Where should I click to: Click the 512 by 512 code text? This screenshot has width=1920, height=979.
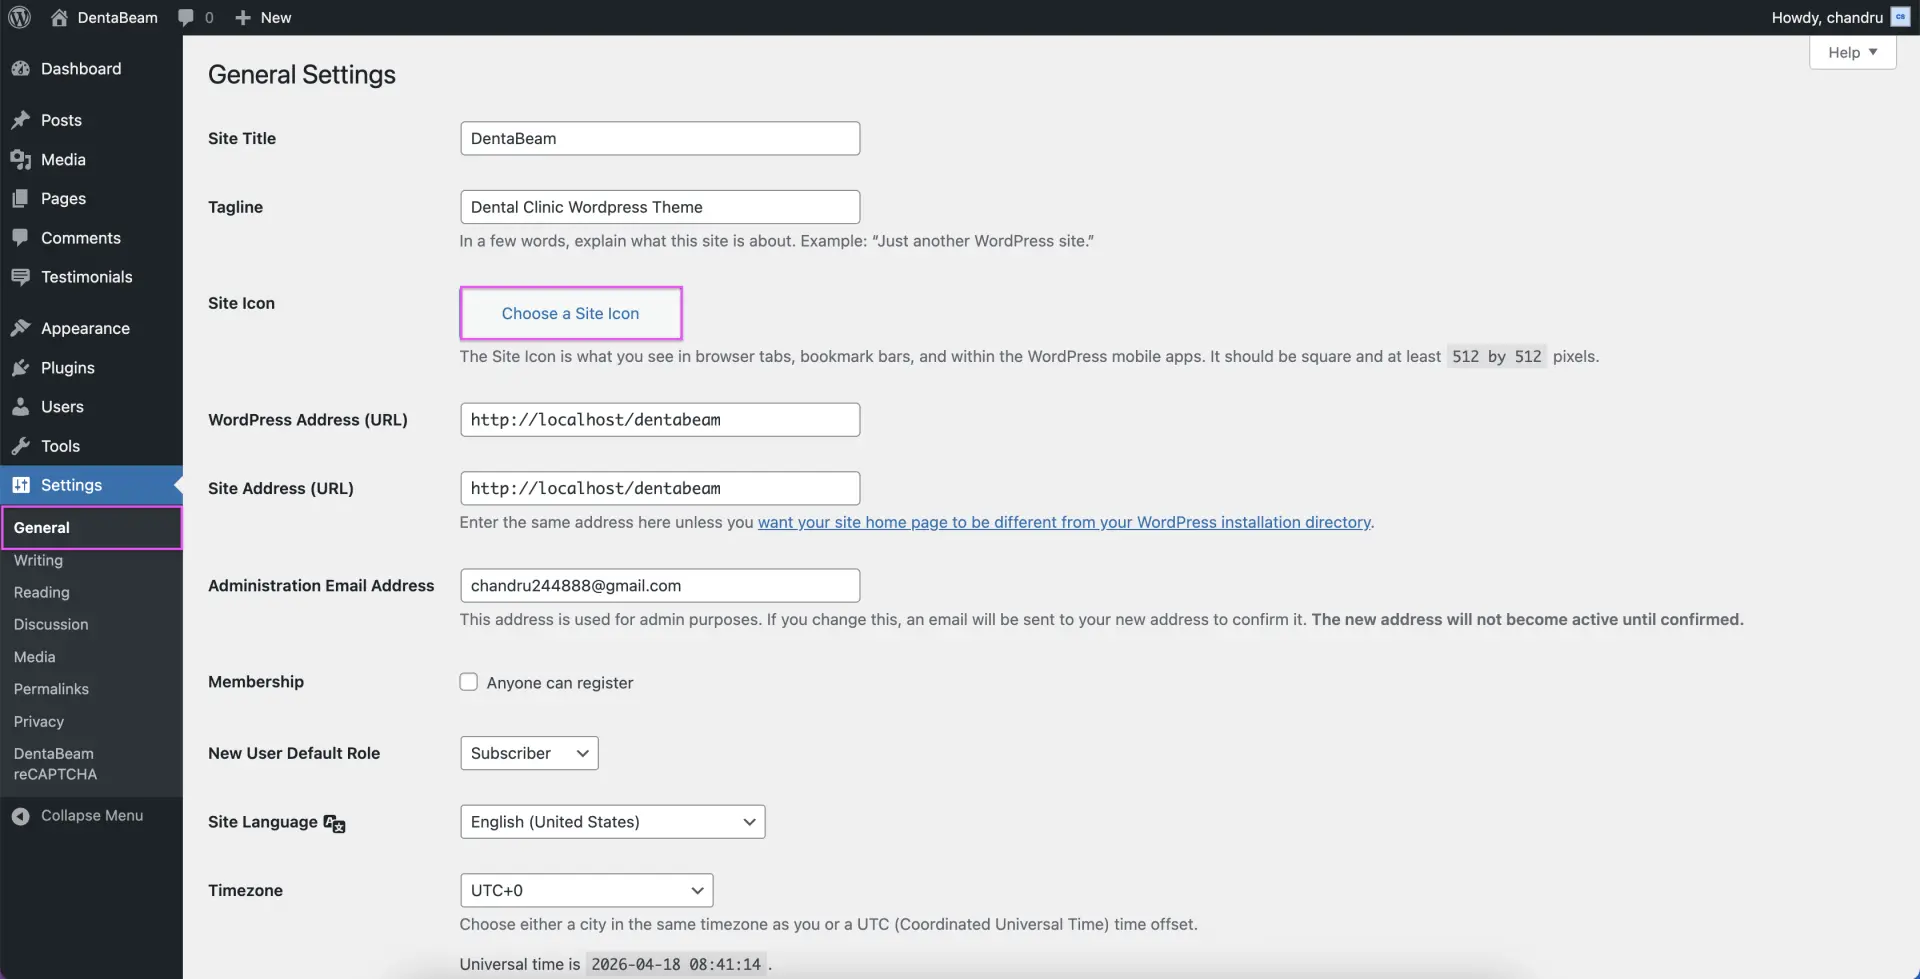(1496, 356)
